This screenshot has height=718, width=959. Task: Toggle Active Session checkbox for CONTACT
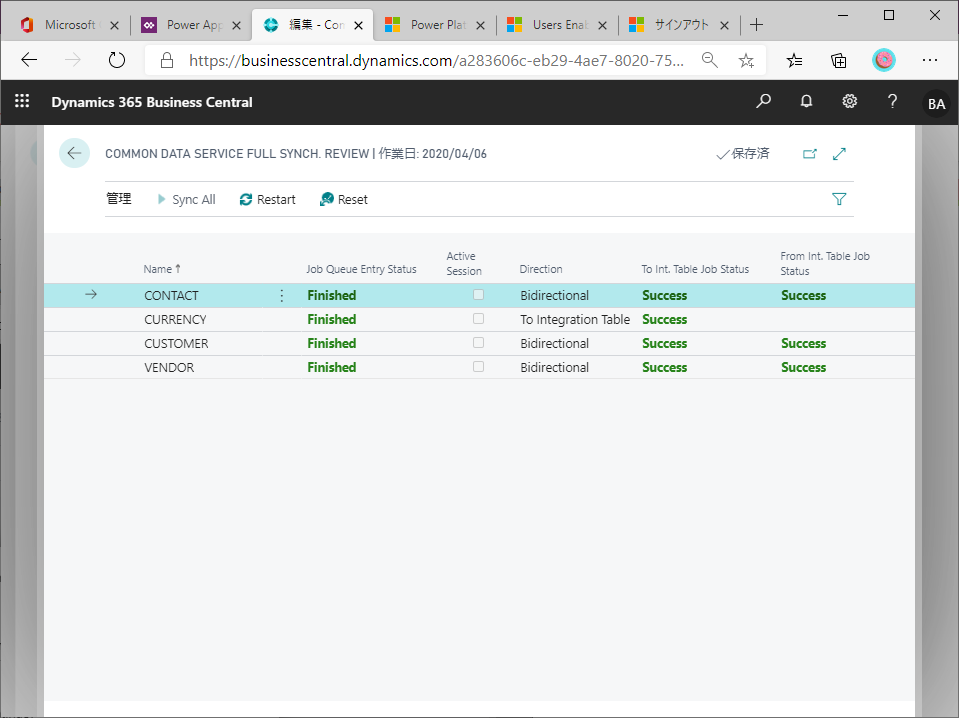(x=478, y=295)
